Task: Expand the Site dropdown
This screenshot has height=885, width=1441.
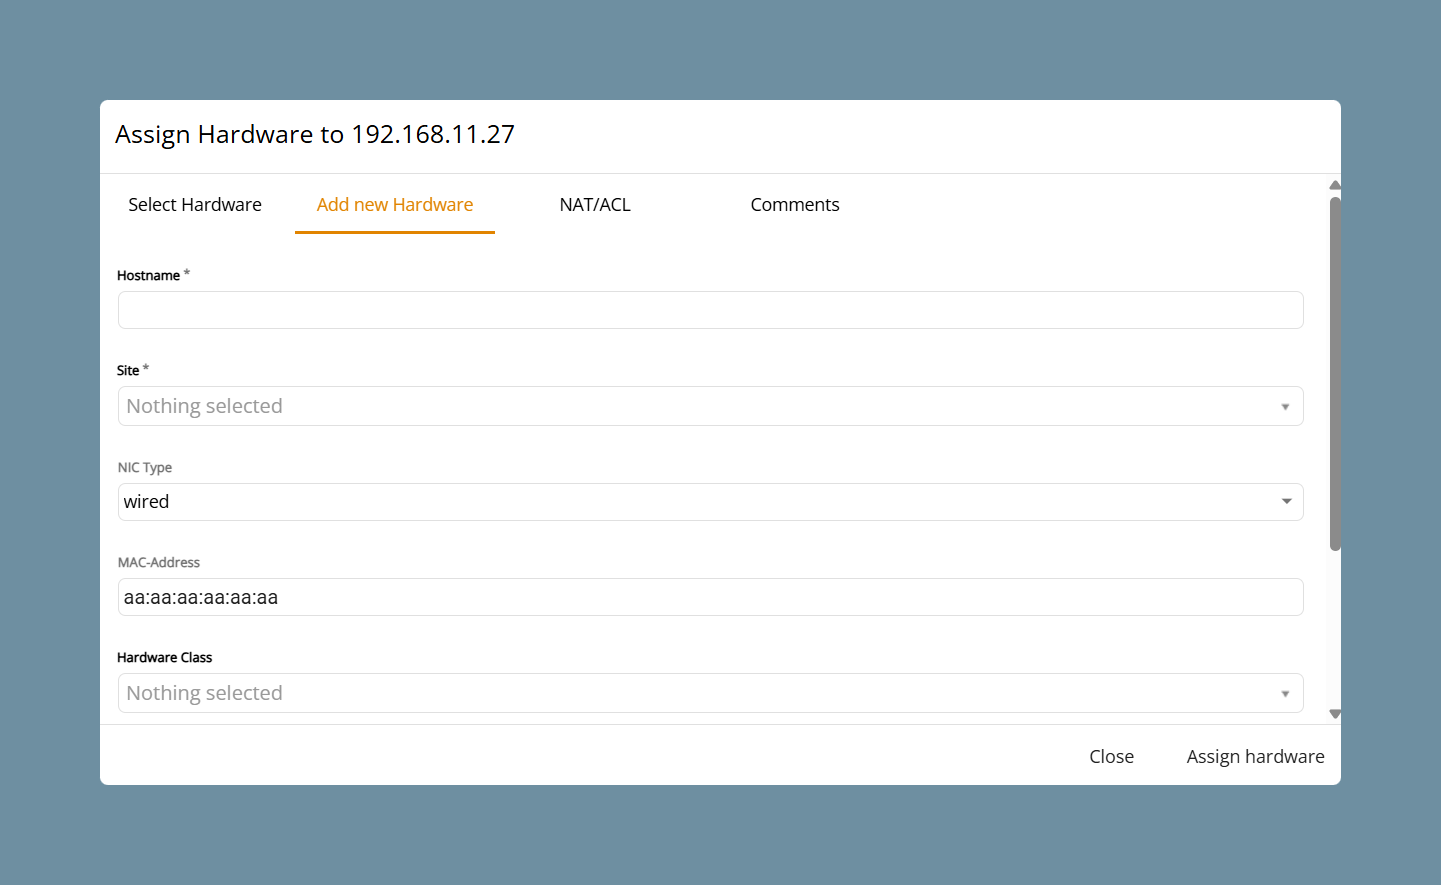Action: pos(710,406)
